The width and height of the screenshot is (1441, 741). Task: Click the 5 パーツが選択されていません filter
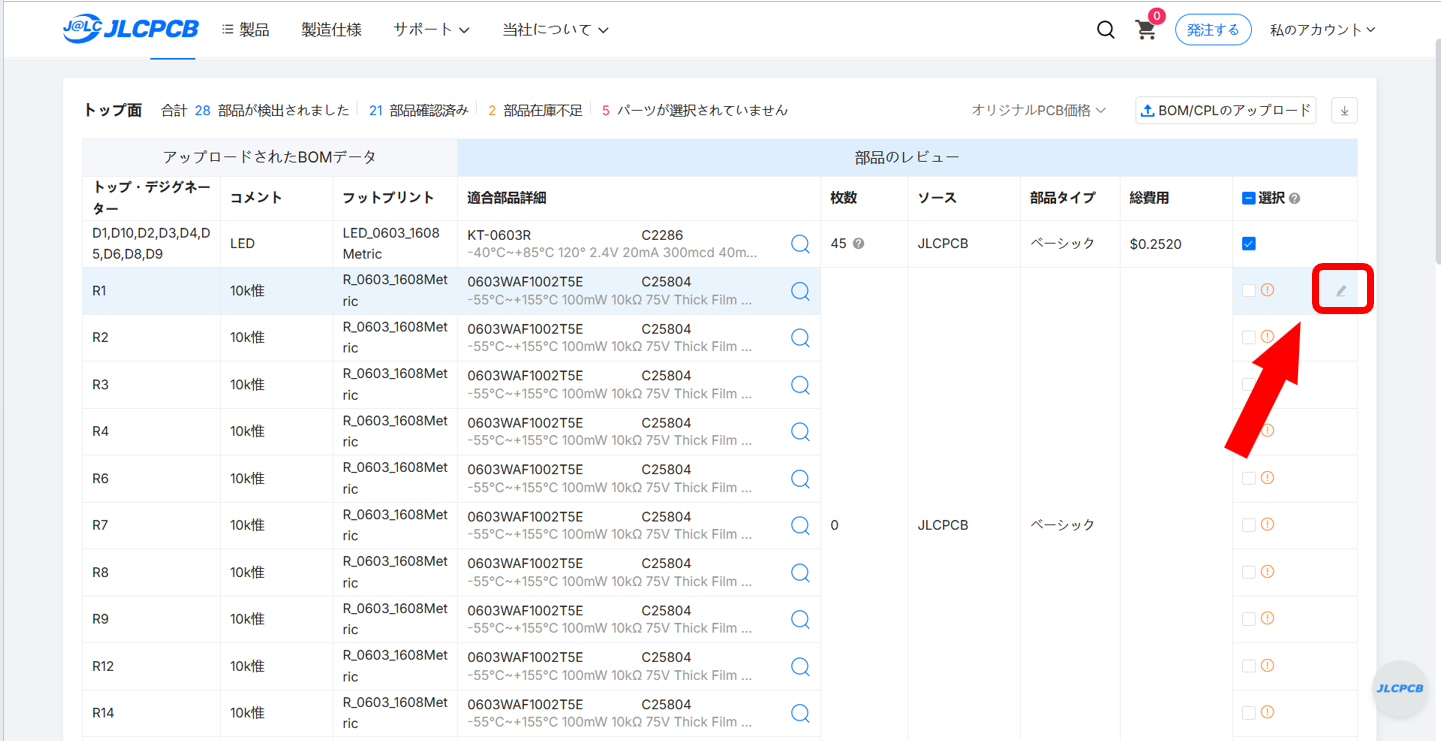pyautogui.click(x=695, y=110)
